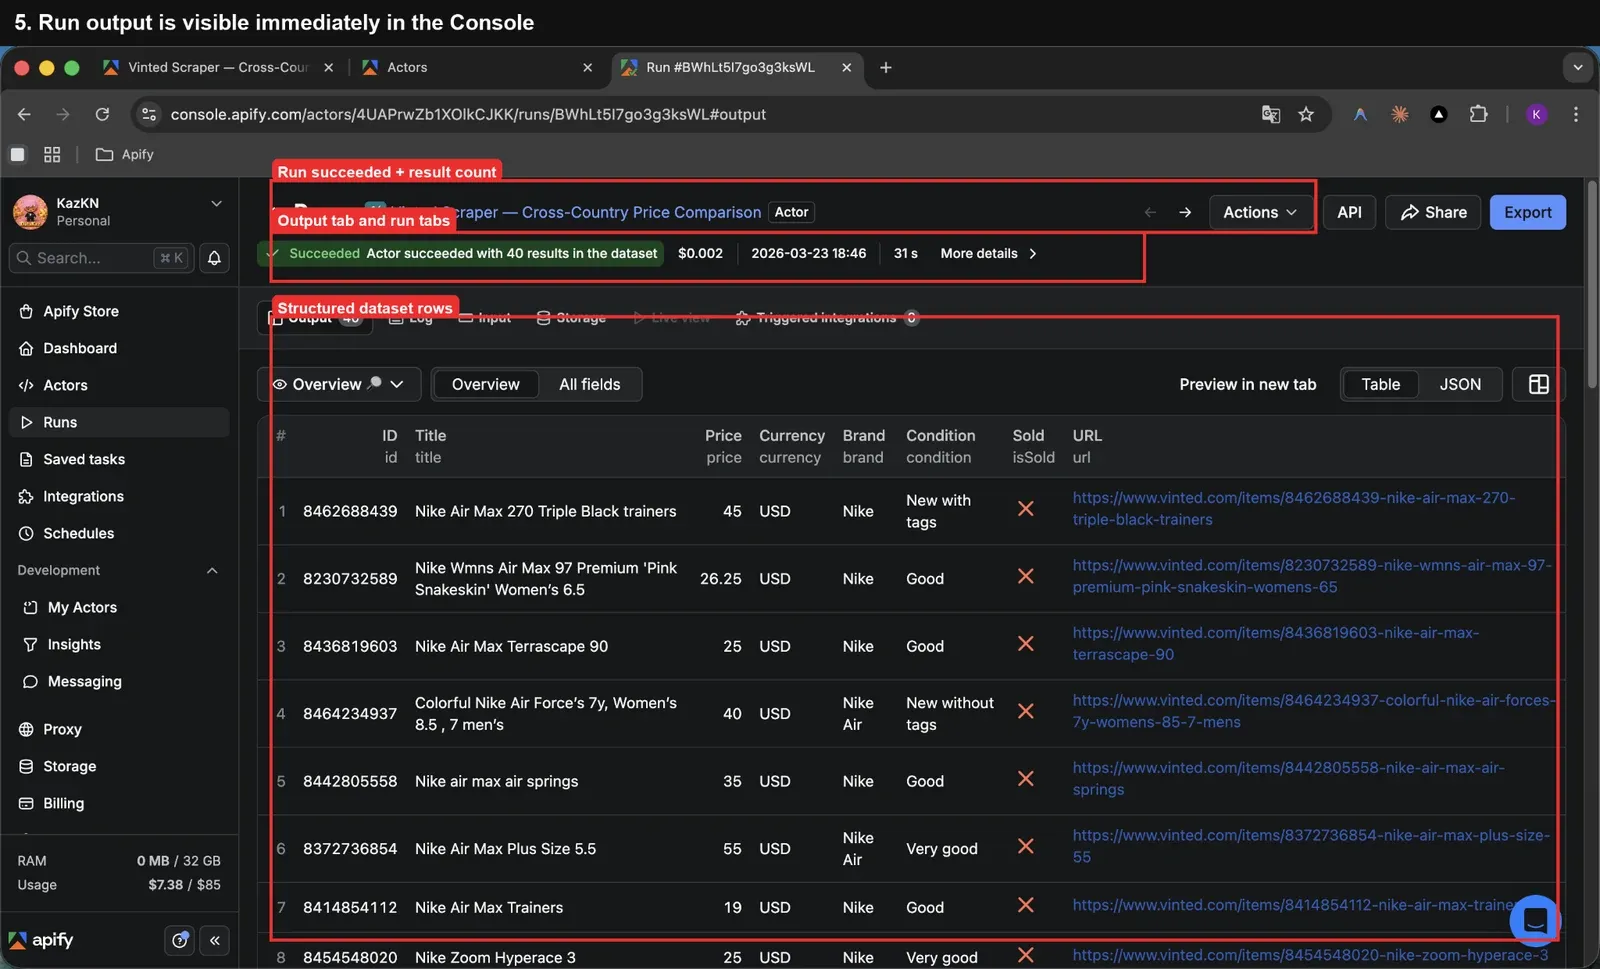Image resolution: width=1600 pixels, height=969 pixels.
Task: Switch to the Actors browser tab
Action: point(478,67)
